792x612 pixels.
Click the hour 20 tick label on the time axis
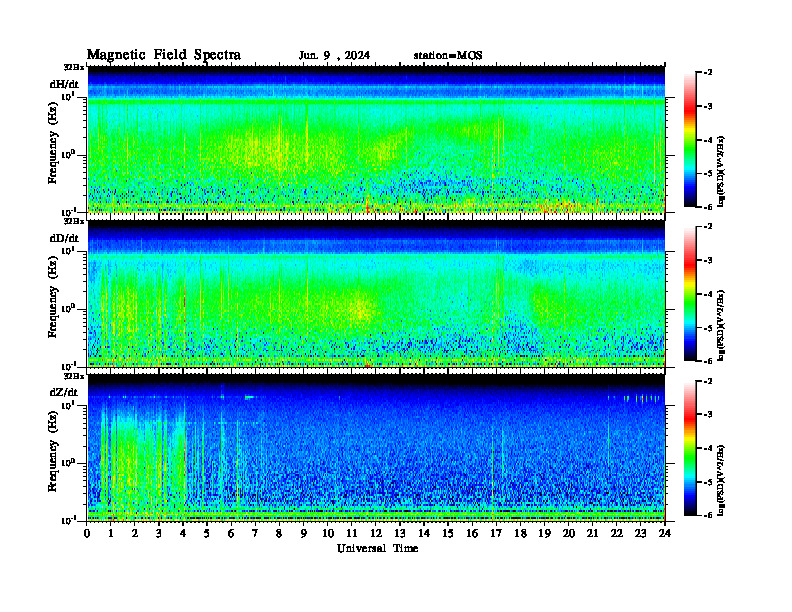point(569,533)
